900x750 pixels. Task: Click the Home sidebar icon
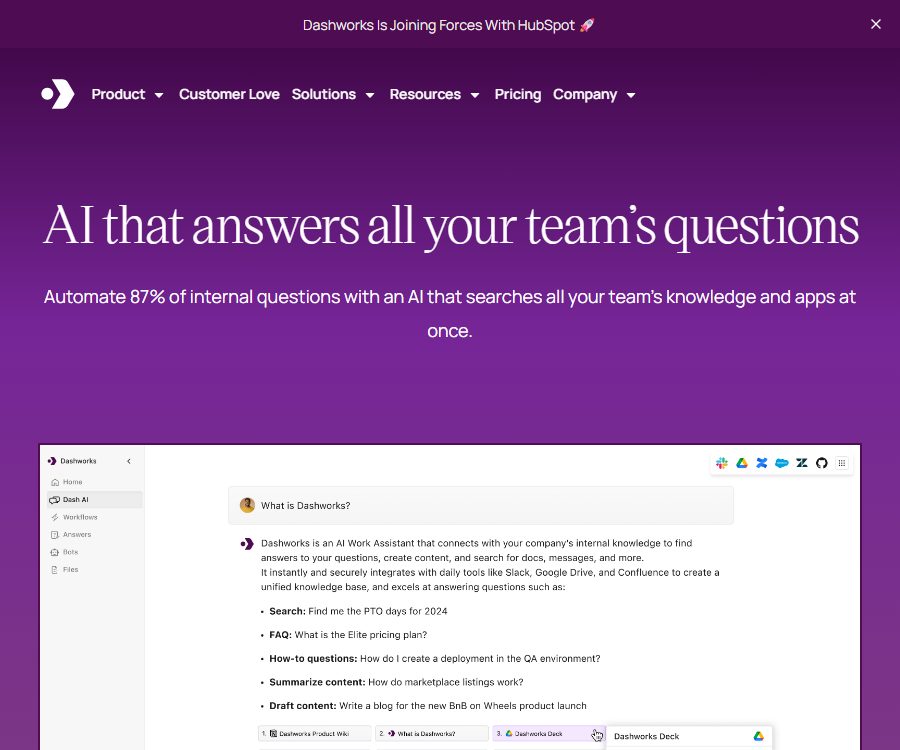pos(55,482)
